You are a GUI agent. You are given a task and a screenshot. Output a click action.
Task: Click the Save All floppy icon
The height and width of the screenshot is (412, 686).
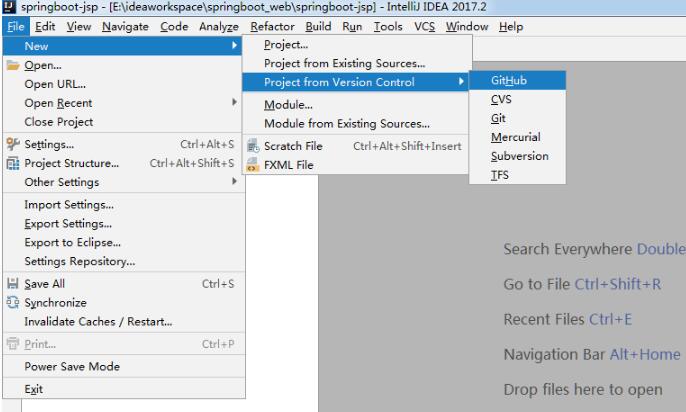pyautogui.click(x=13, y=283)
